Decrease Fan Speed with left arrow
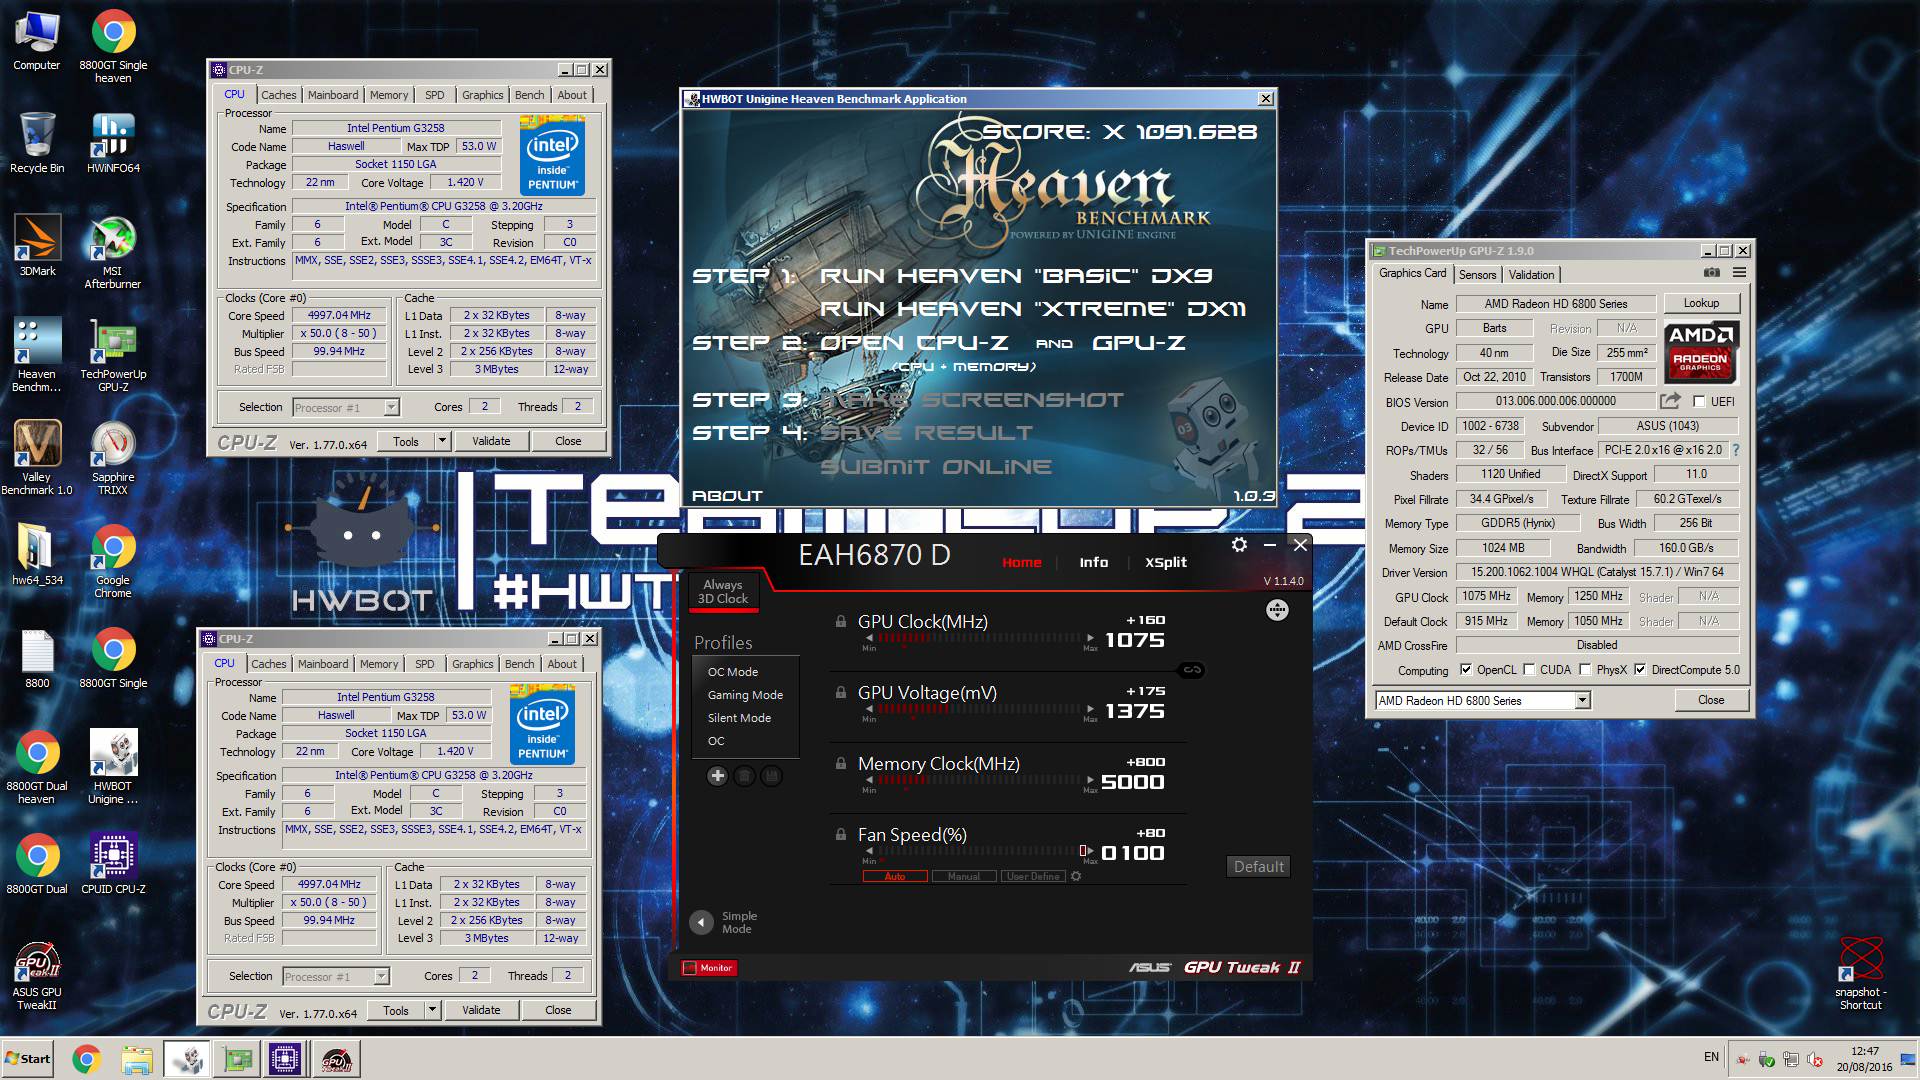Viewport: 1920px width, 1080px height. point(869,851)
